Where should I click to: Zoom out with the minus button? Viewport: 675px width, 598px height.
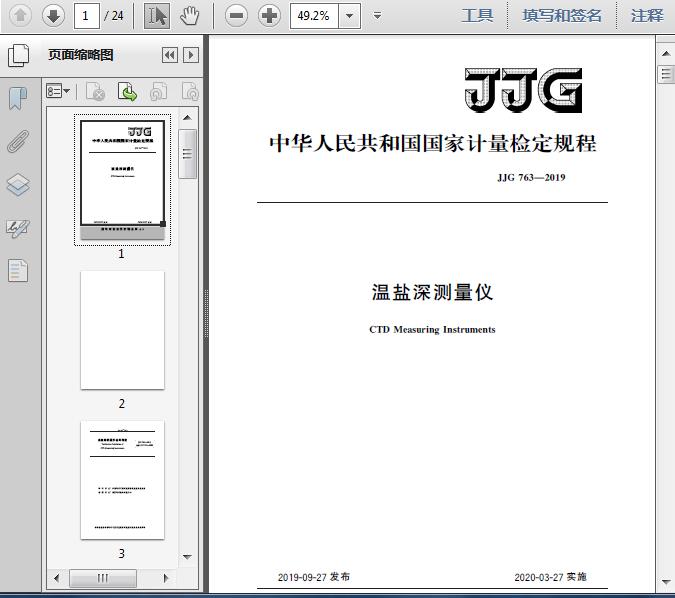[236, 15]
